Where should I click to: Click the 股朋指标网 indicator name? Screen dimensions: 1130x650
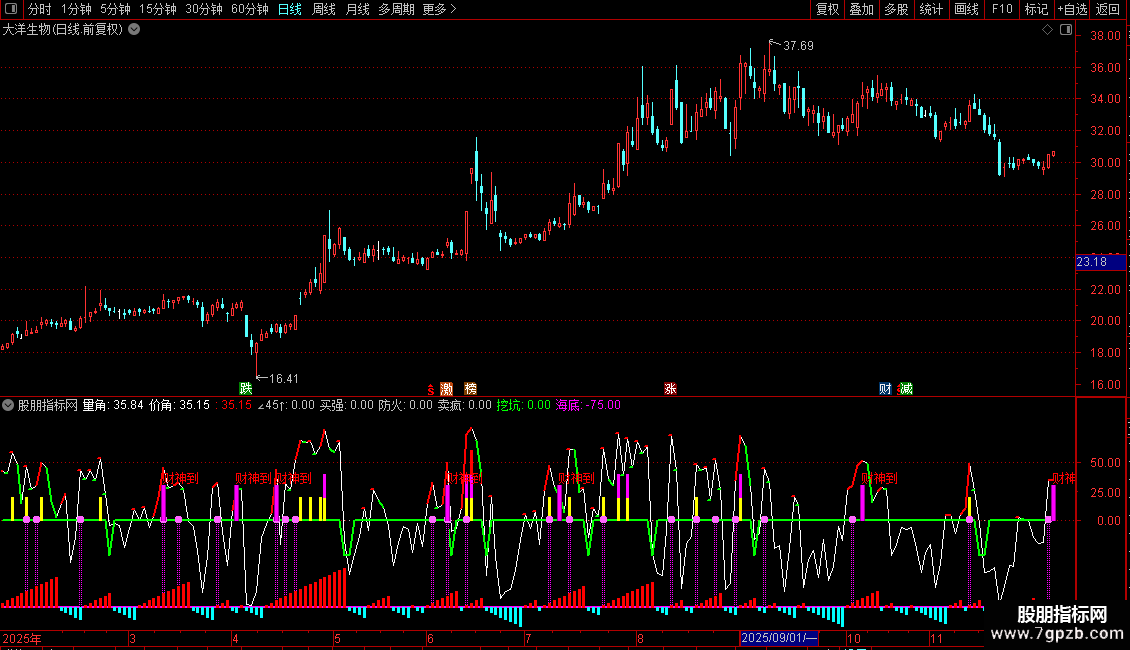tap(48, 405)
